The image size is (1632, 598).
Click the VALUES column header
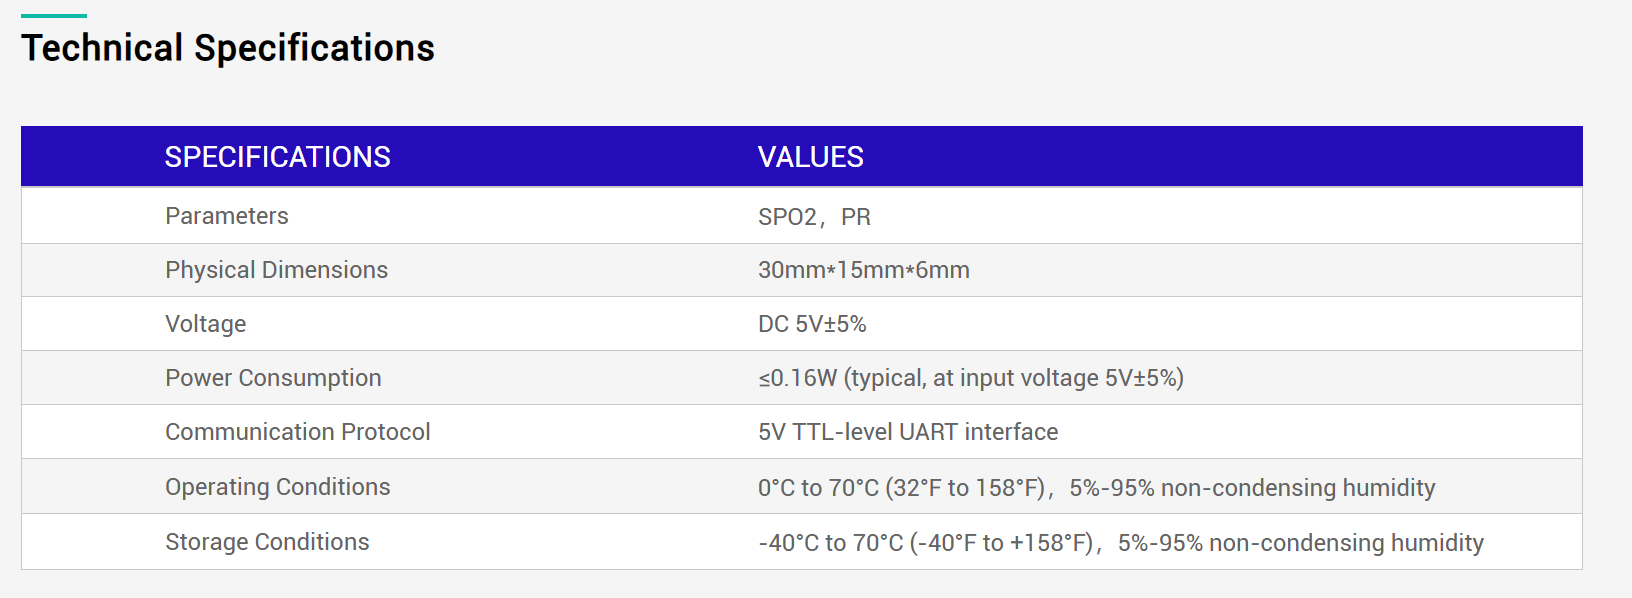[x=810, y=157]
